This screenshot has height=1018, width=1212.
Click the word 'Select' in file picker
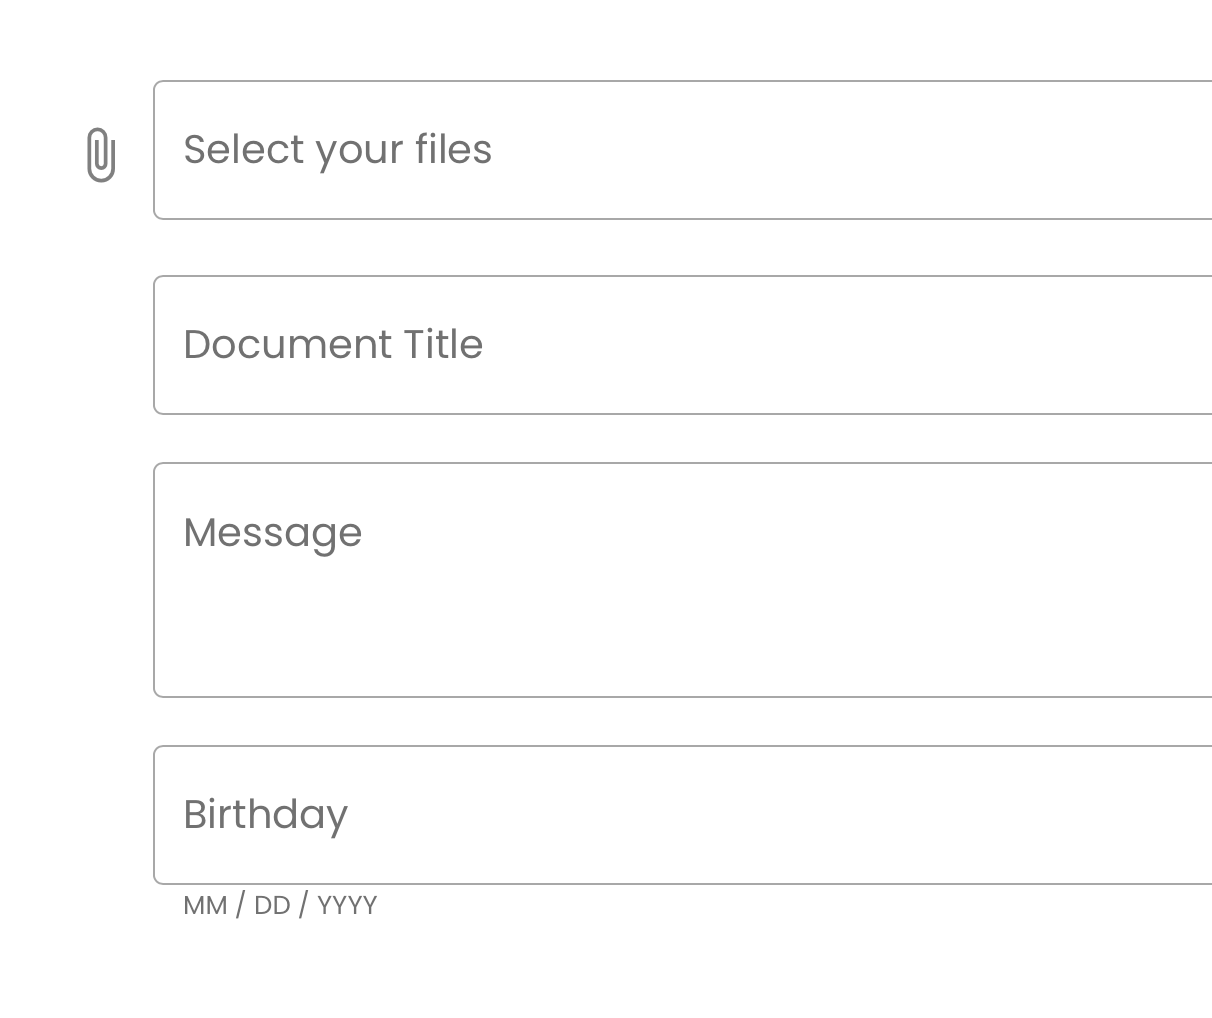(x=243, y=150)
